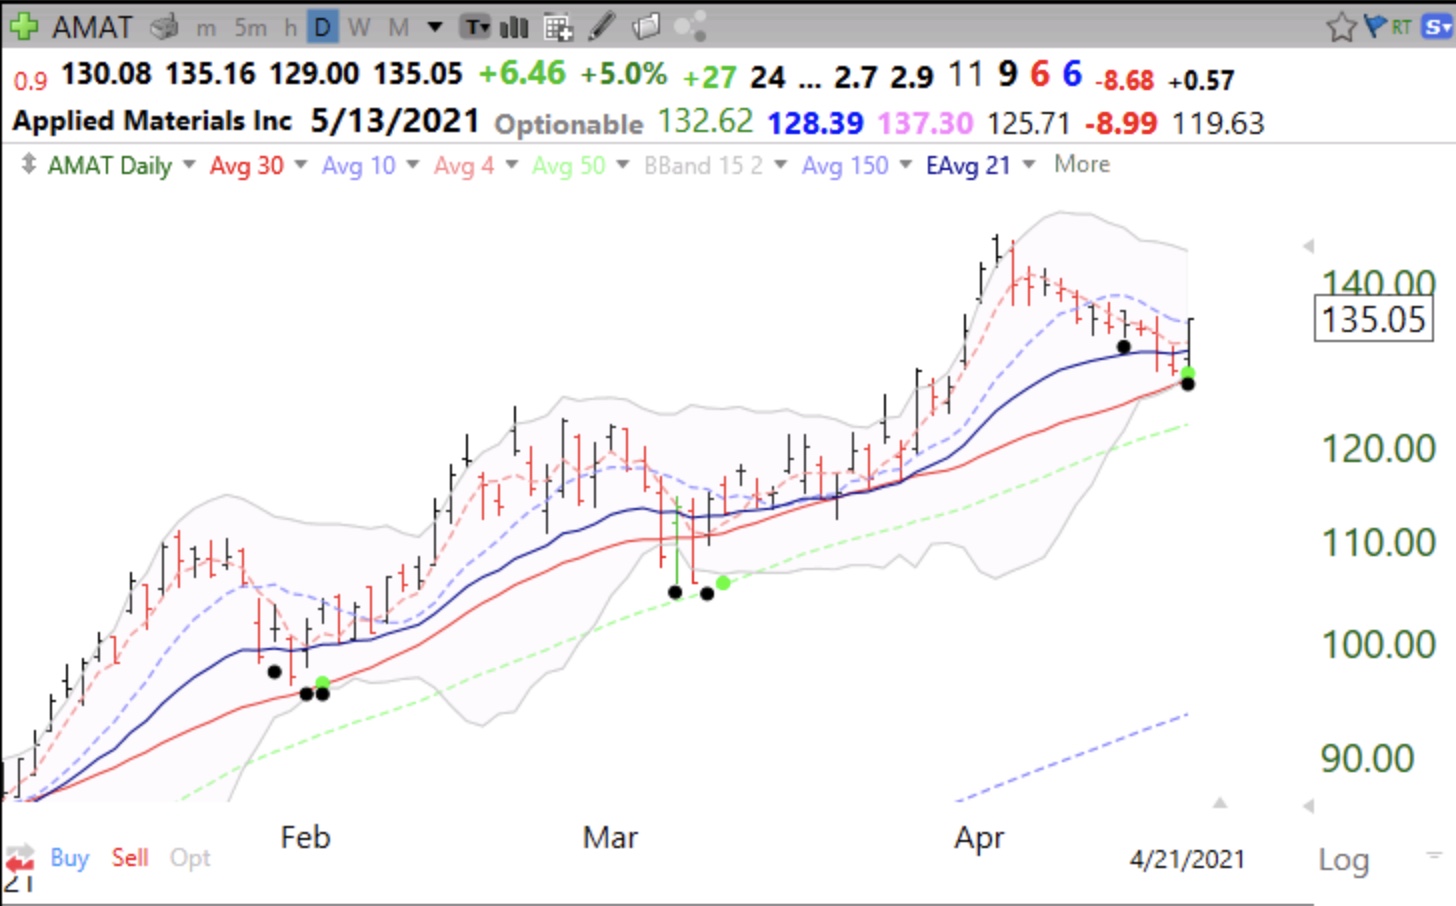This screenshot has height=906, width=1456.
Task: Switch to Weekly timeframe W
Action: [x=359, y=27]
